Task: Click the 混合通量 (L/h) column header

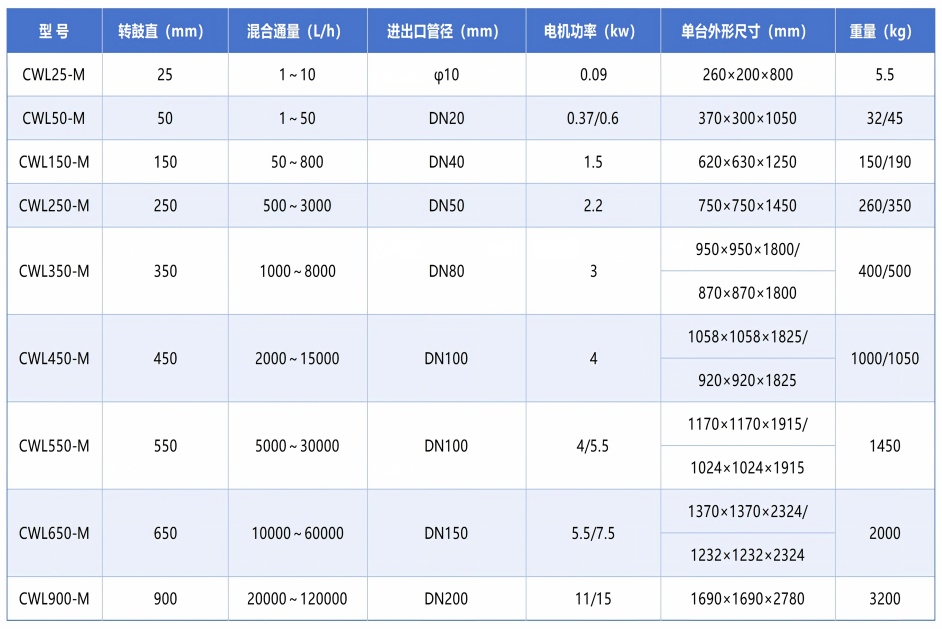Action: 297,31
